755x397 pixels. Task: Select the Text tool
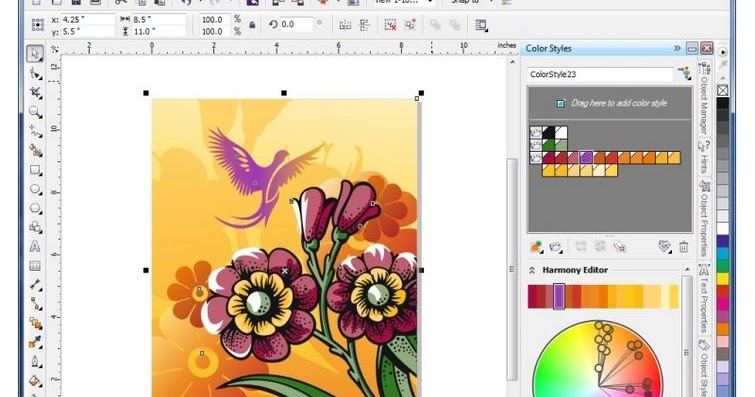35,246
